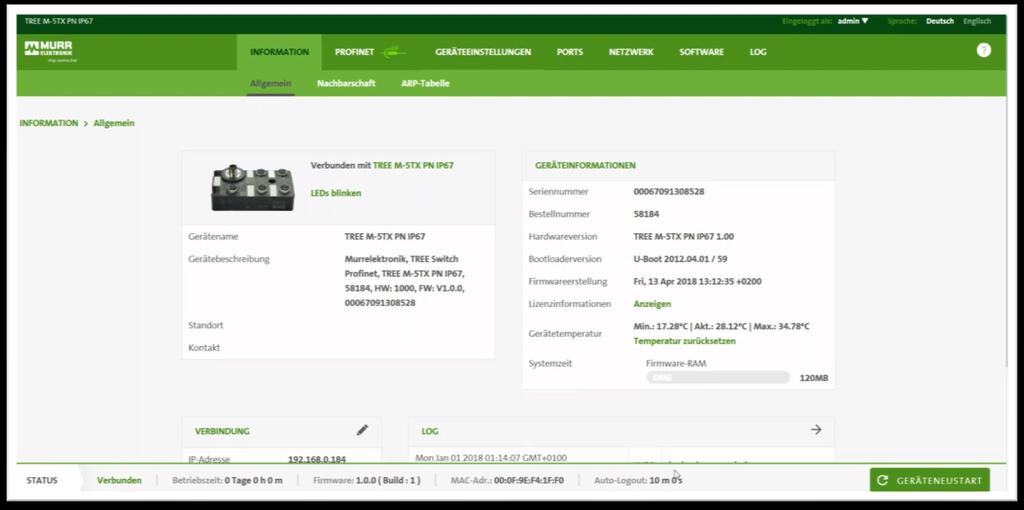The image size is (1024, 510).
Task: Click Hardwareversion value TREE M-5TX PN IP67 1.00
Action: 683,236
